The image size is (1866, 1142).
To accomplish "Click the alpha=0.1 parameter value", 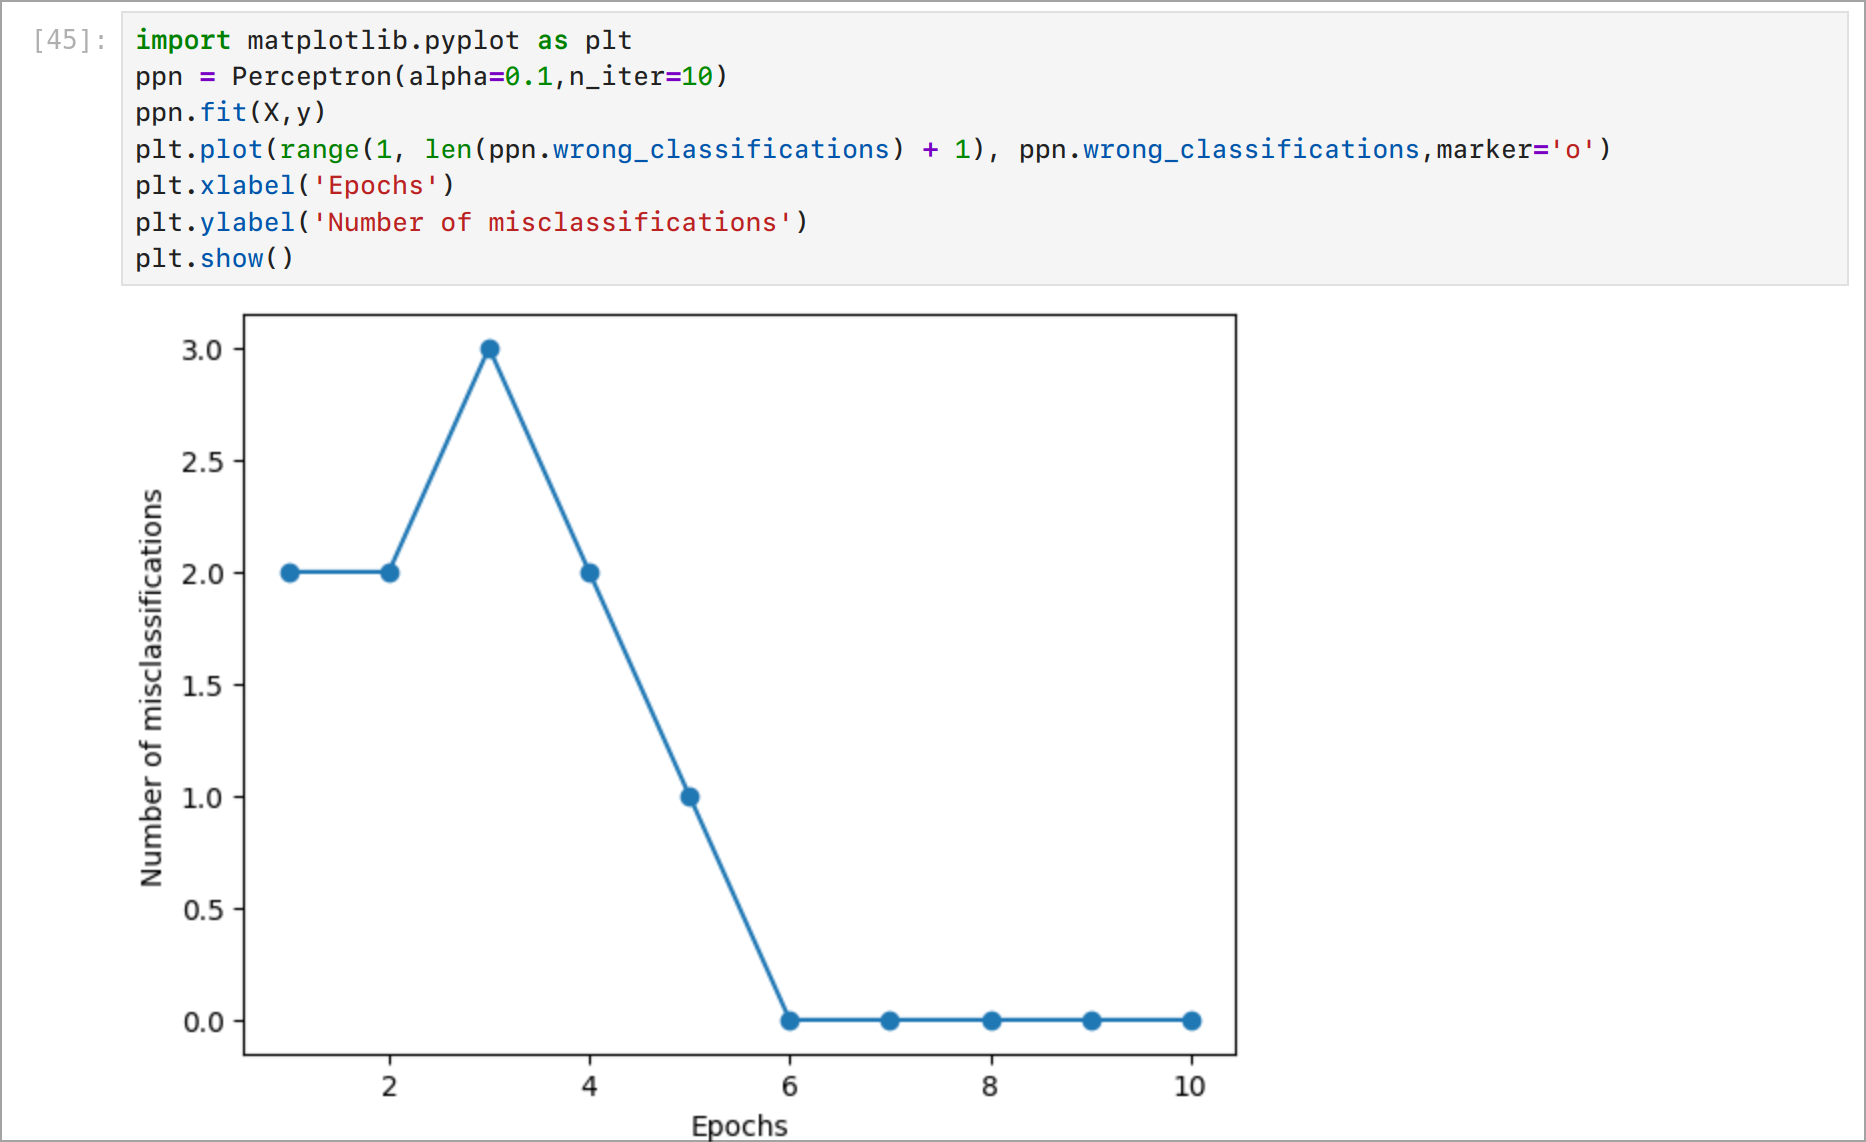I will coord(525,76).
